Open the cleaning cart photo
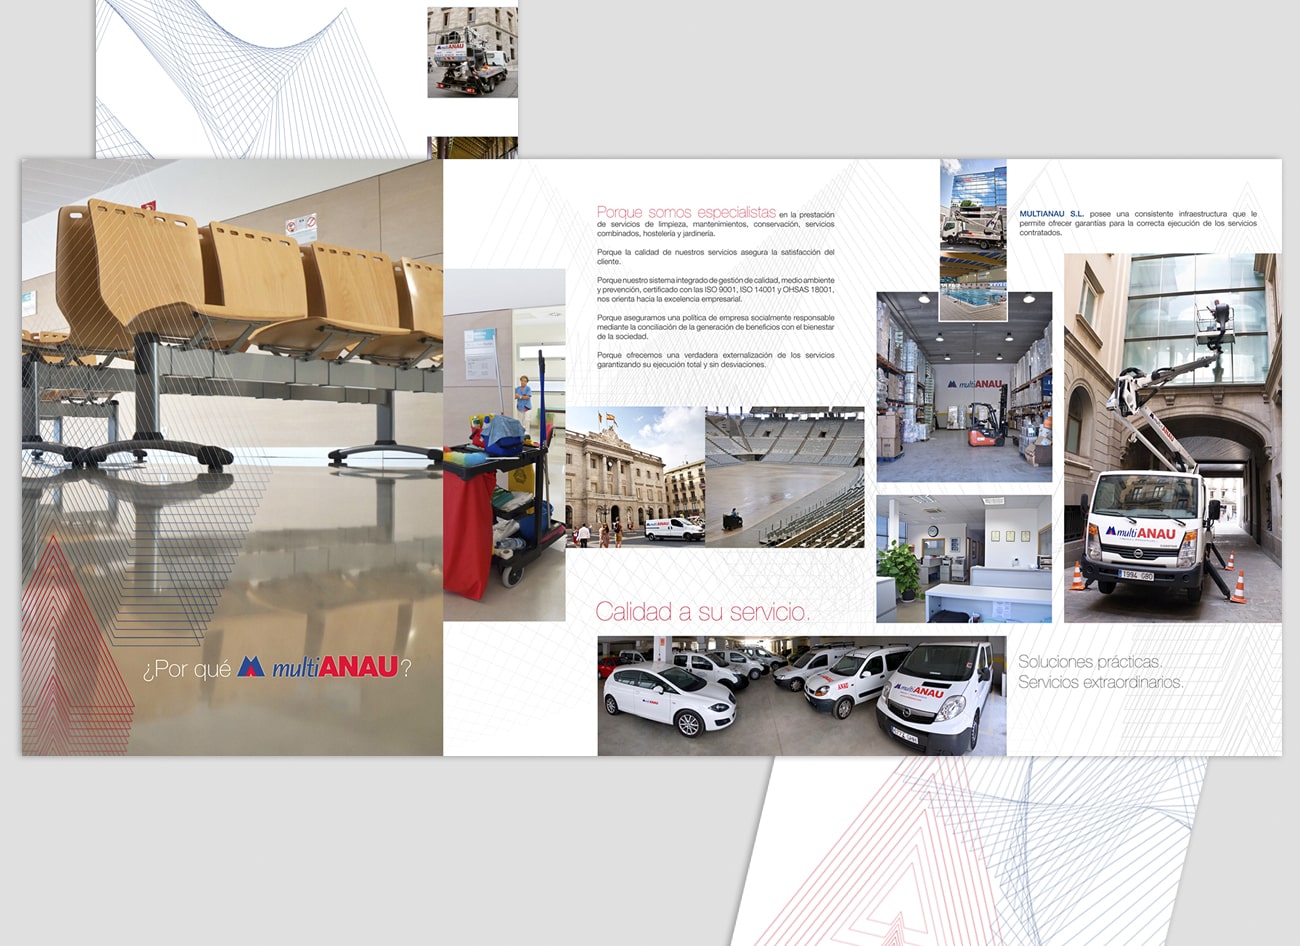This screenshot has height=946, width=1300. 504,445
